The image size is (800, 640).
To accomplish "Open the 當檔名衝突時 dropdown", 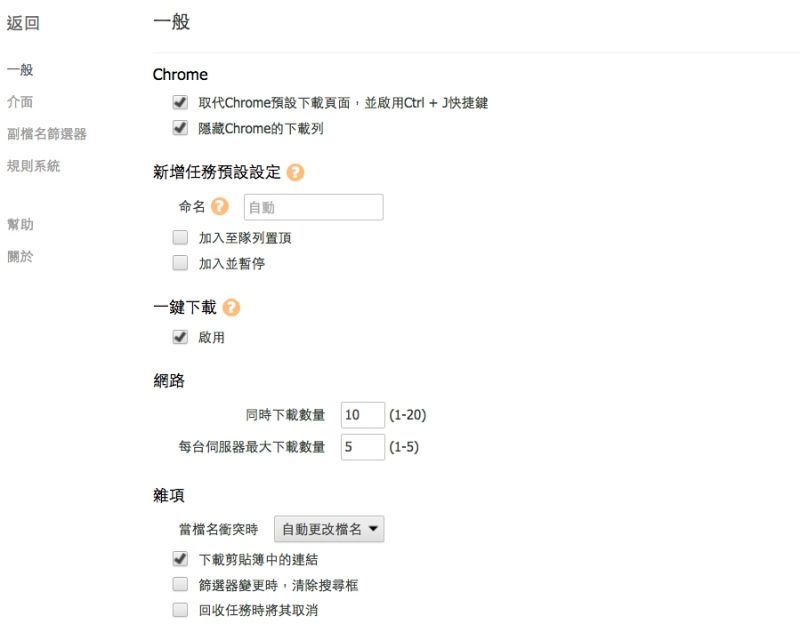I will (329, 530).
